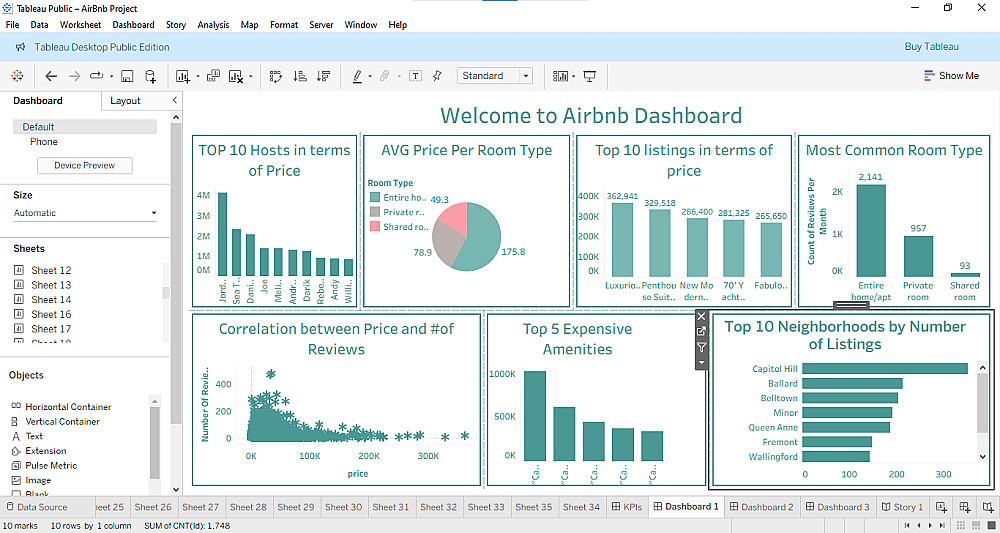
Task: Select the Phone device layout
Action: point(43,142)
